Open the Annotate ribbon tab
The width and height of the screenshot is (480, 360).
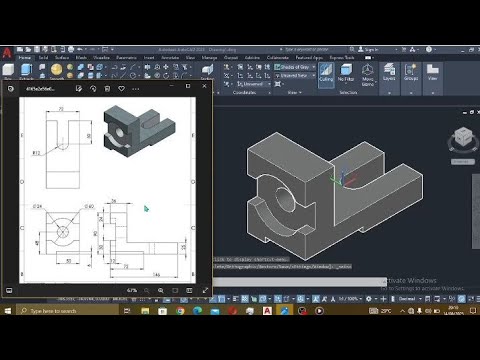(170, 58)
